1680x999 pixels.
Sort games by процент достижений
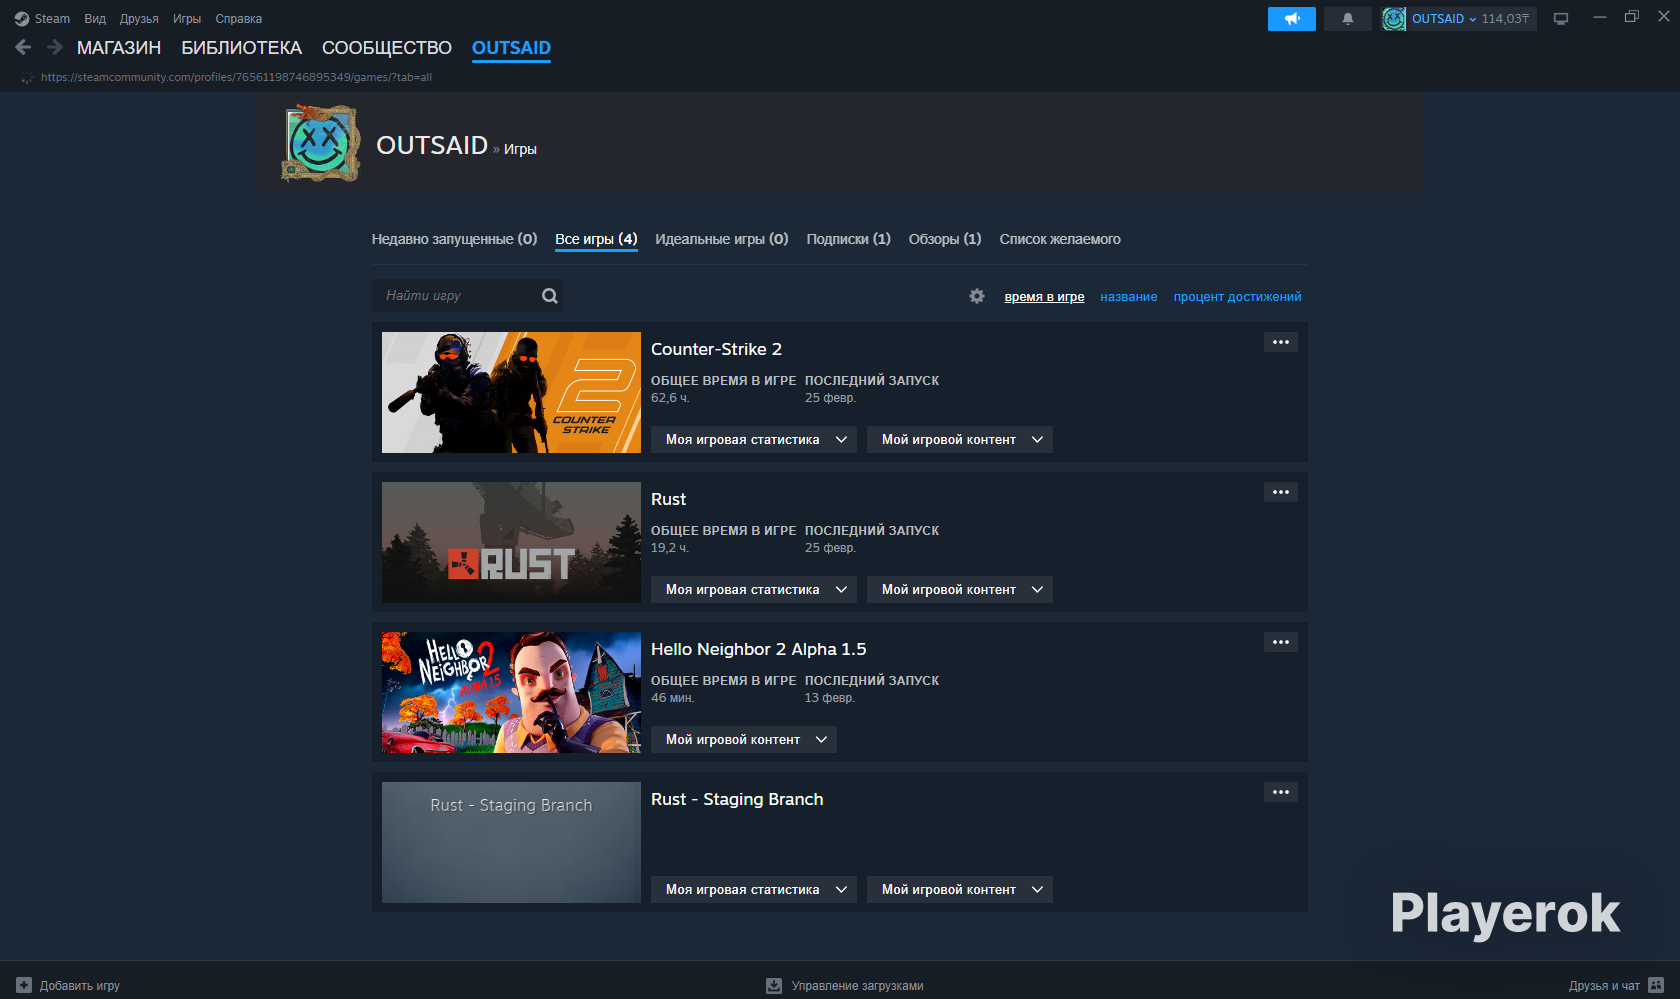coord(1237,297)
